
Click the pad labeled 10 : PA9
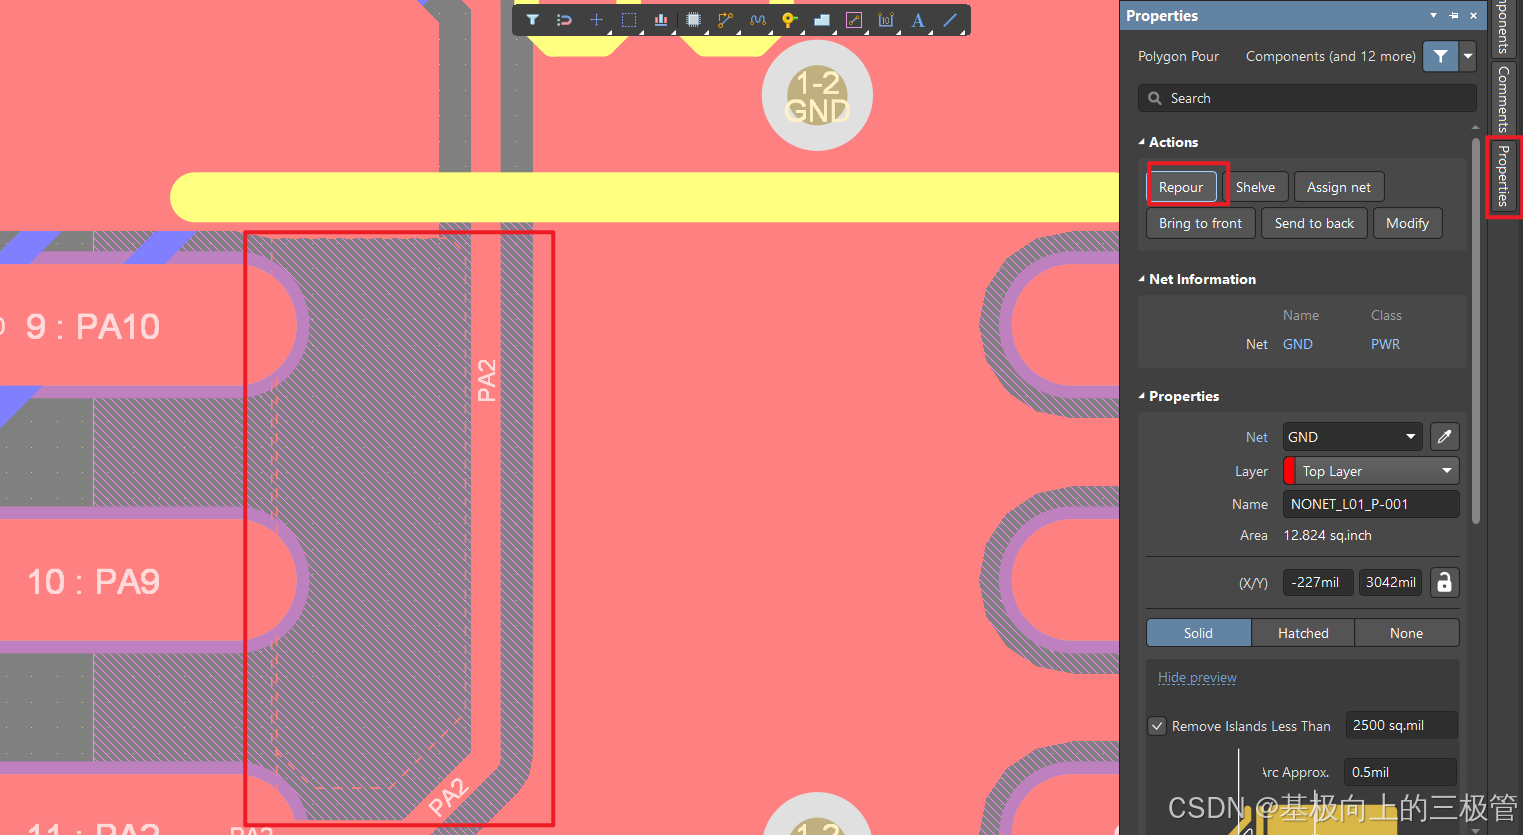pos(150,582)
